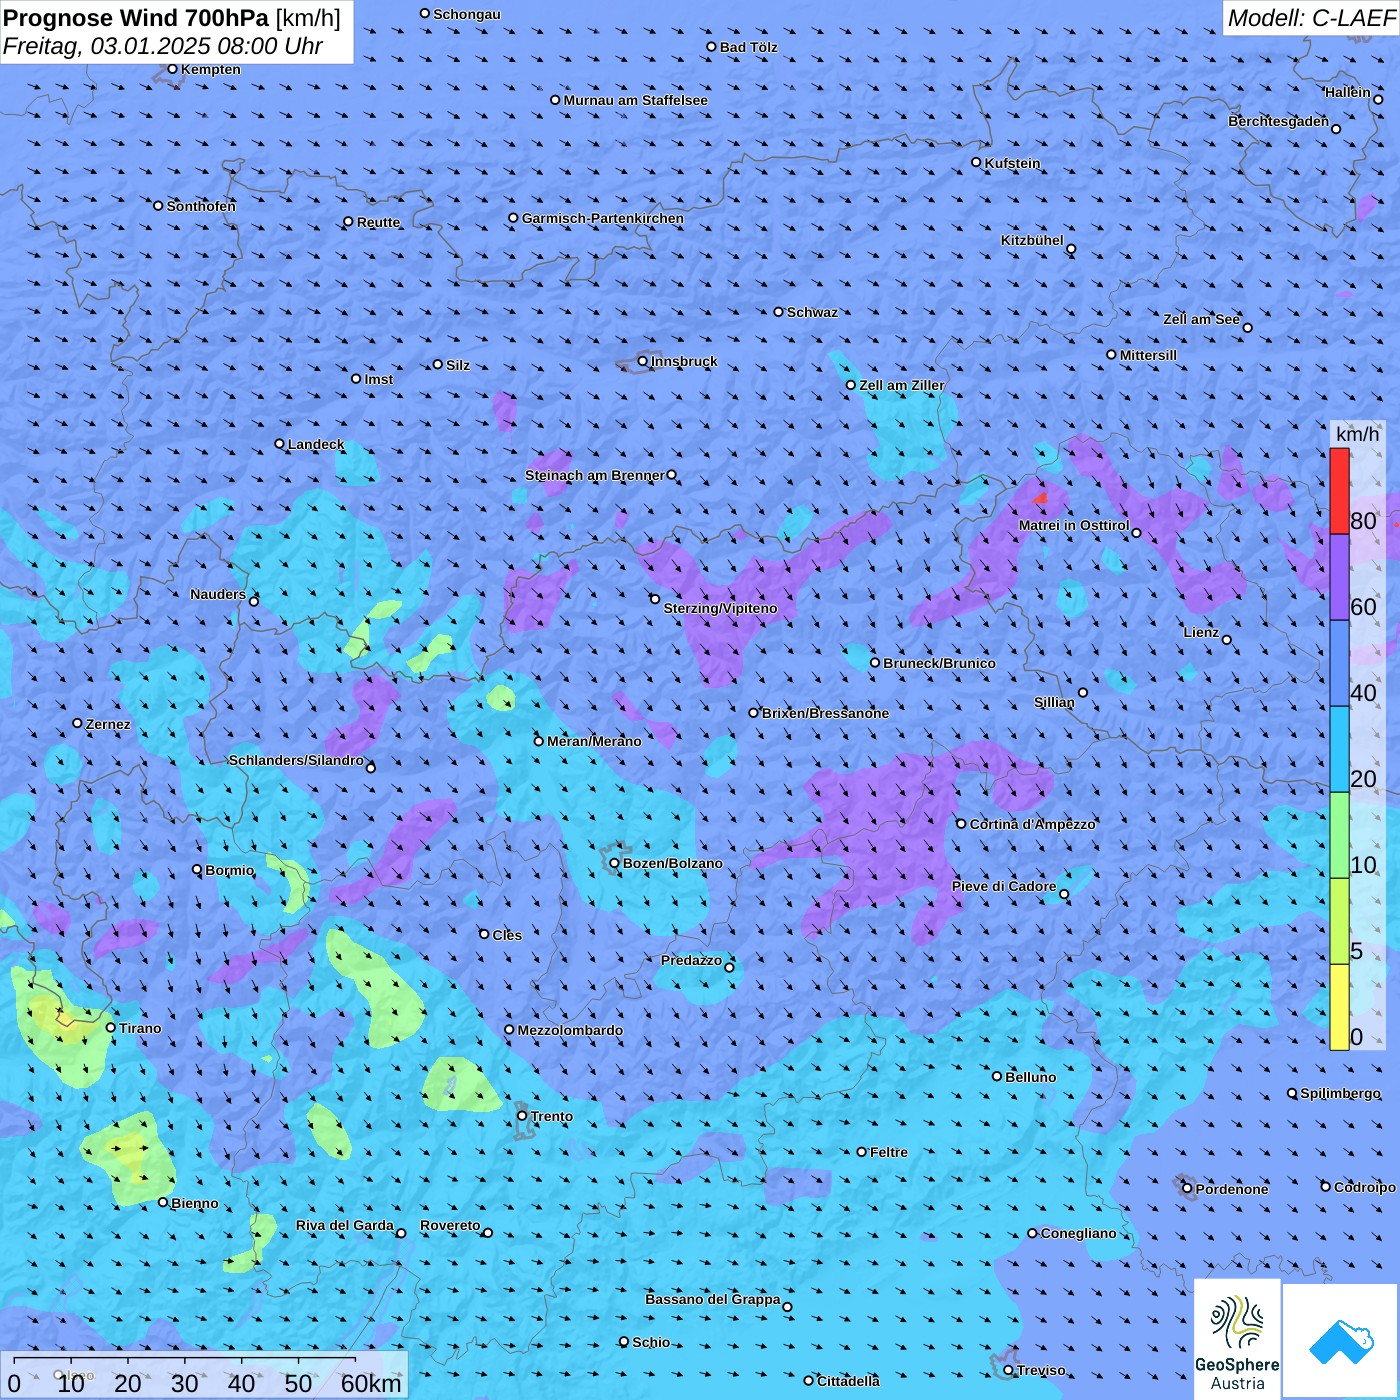
Task: Select the Tirano city label
Action: coord(140,1028)
